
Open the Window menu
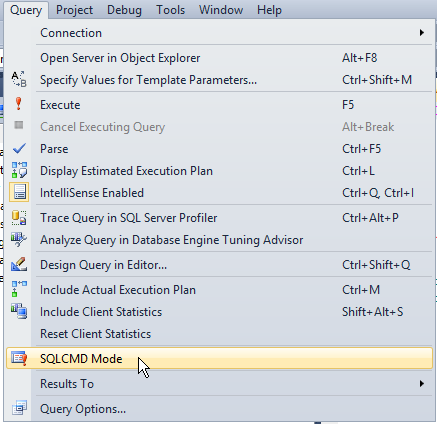coord(221,10)
